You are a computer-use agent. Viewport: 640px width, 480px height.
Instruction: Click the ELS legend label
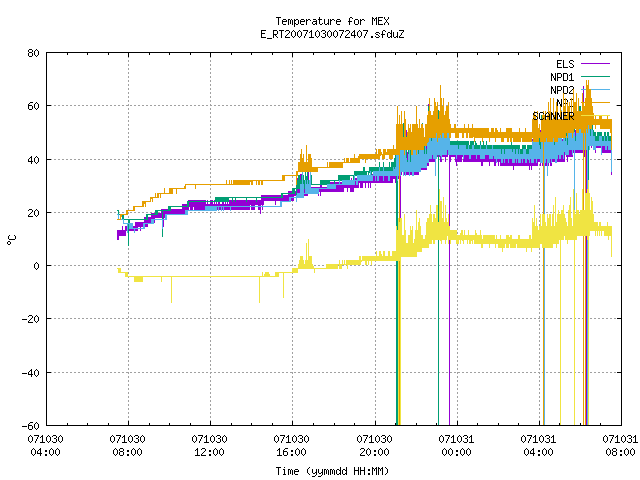point(565,64)
